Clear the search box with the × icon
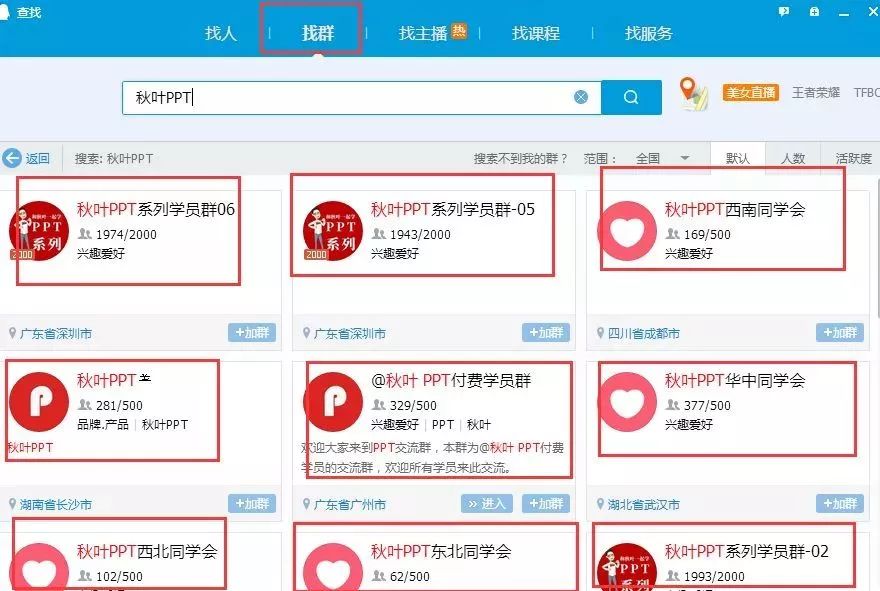The width and height of the screenshot is (880, 591). [580, 95]
